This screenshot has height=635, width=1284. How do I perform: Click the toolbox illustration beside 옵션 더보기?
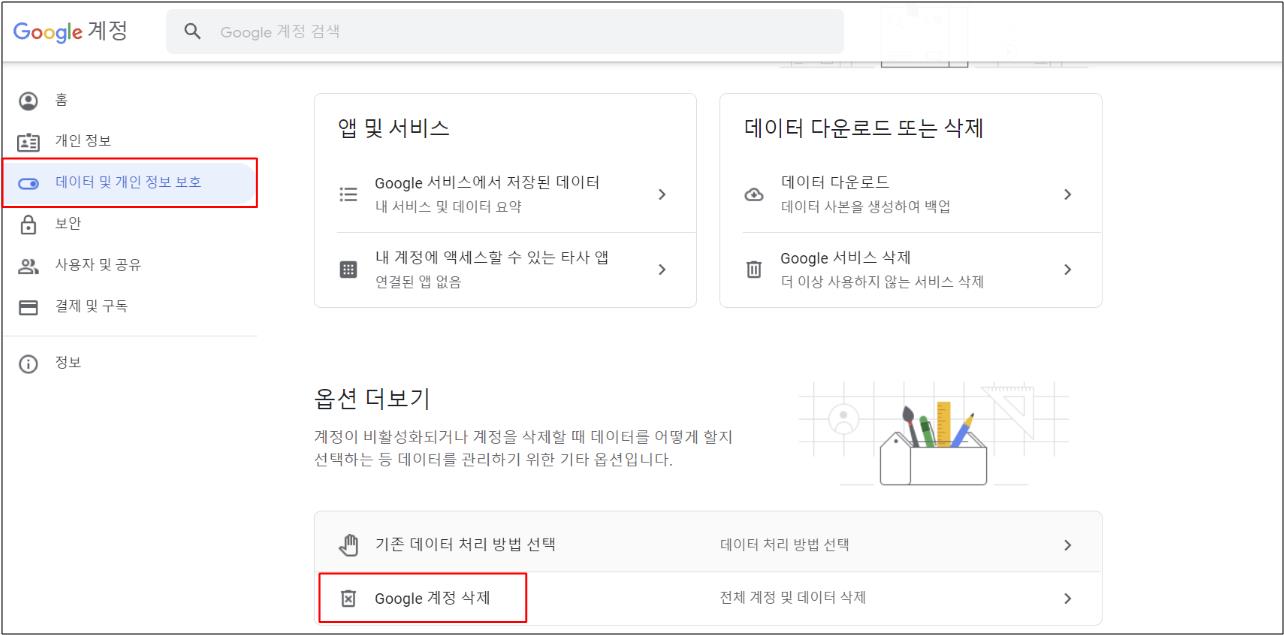pos(932,434)
